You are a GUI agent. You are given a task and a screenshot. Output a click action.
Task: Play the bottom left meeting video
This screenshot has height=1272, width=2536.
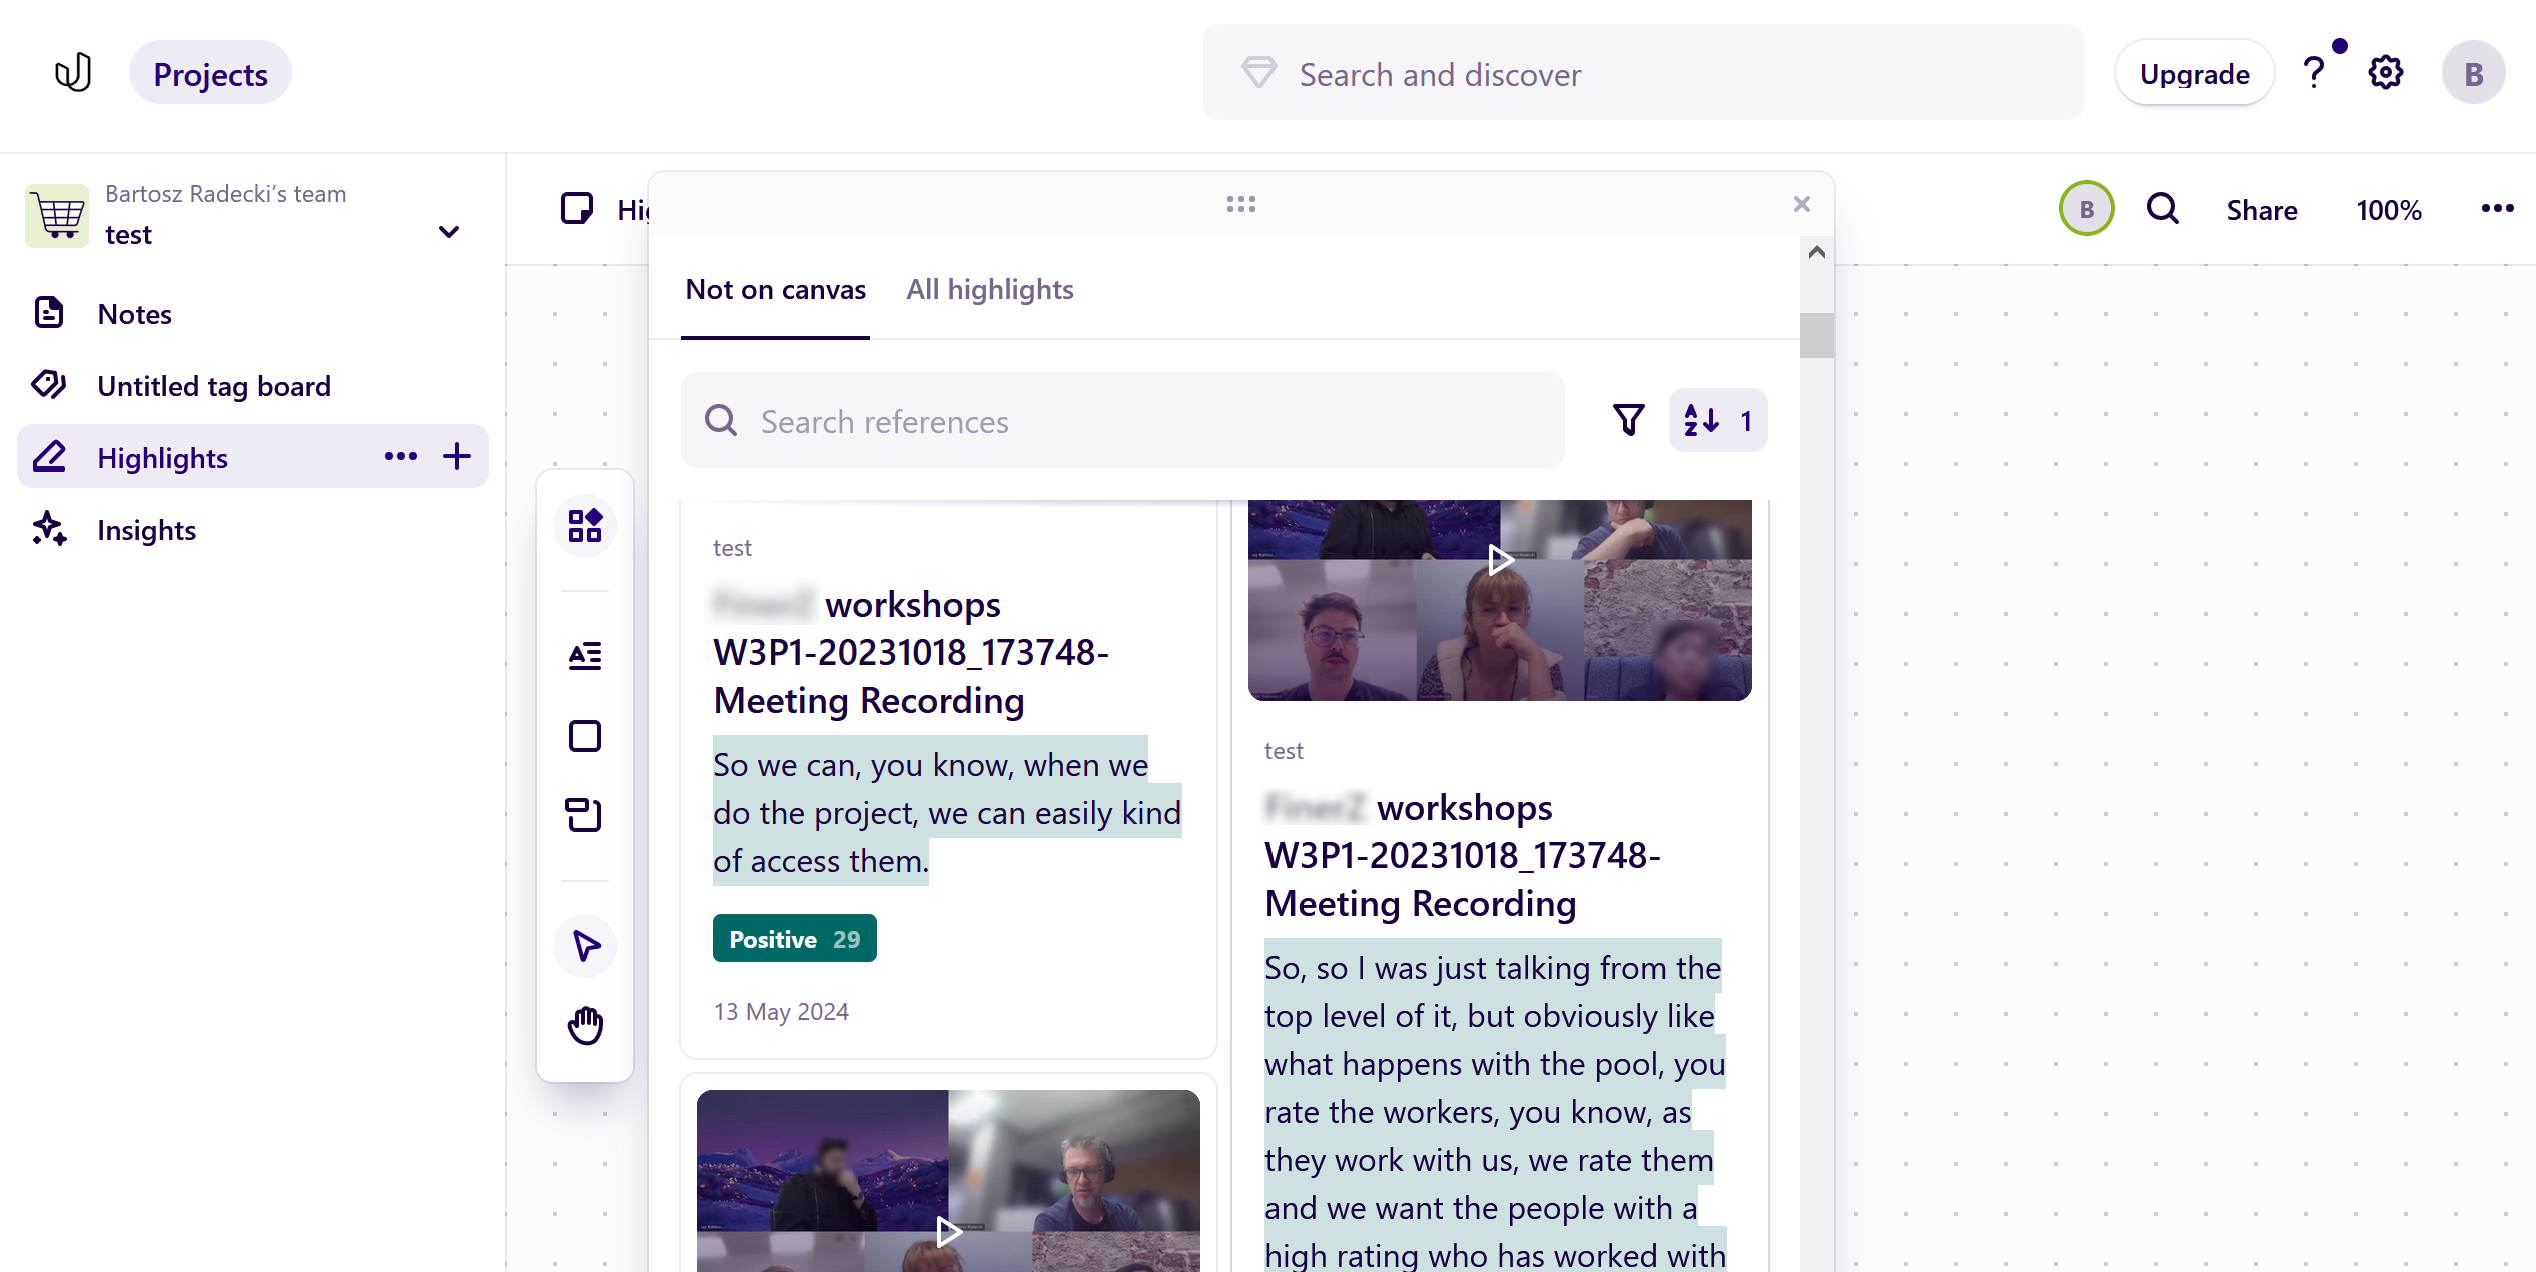coord(948,1232)
